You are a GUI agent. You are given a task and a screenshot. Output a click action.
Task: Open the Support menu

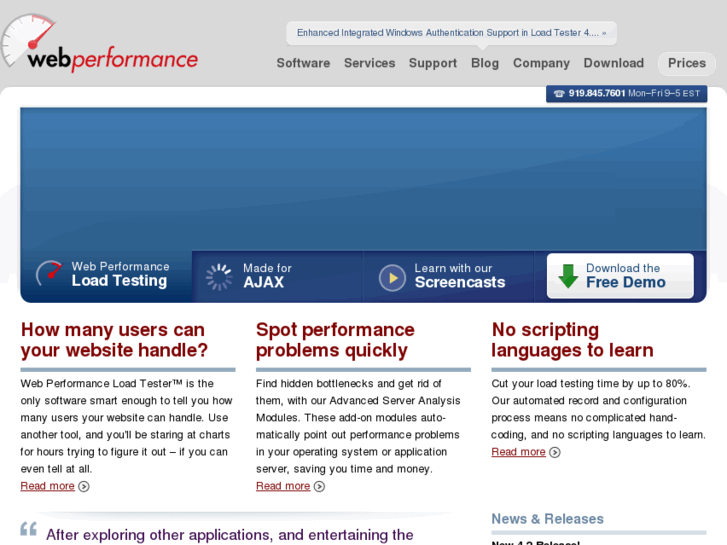(433, 64)
